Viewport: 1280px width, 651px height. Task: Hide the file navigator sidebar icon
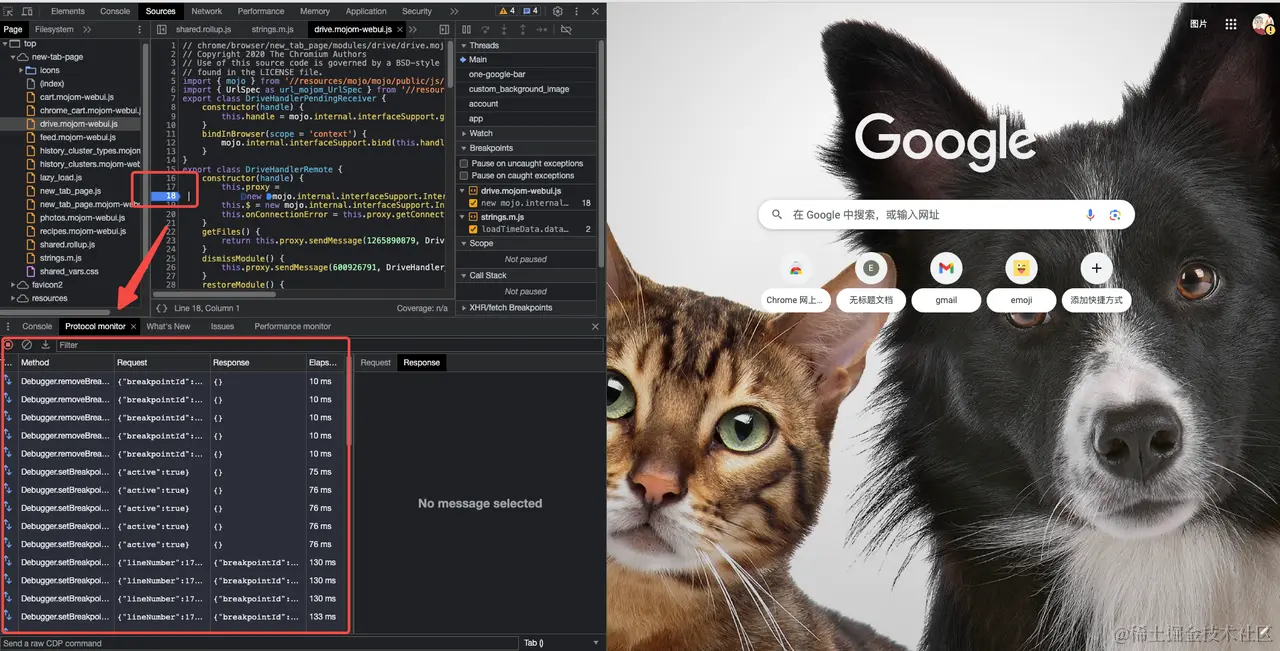point(160,30)
